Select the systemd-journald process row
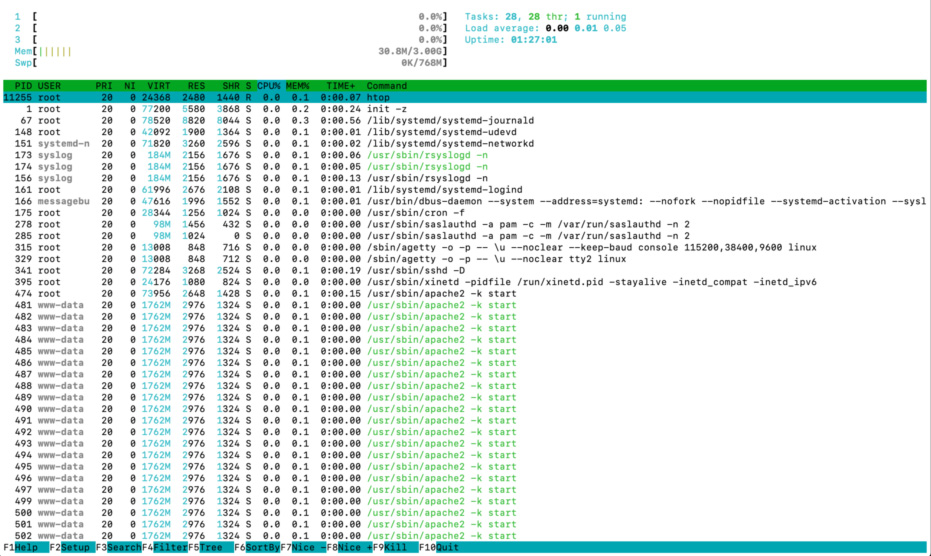The width and height of the screenshot is (931, 556). pos(400,120)
